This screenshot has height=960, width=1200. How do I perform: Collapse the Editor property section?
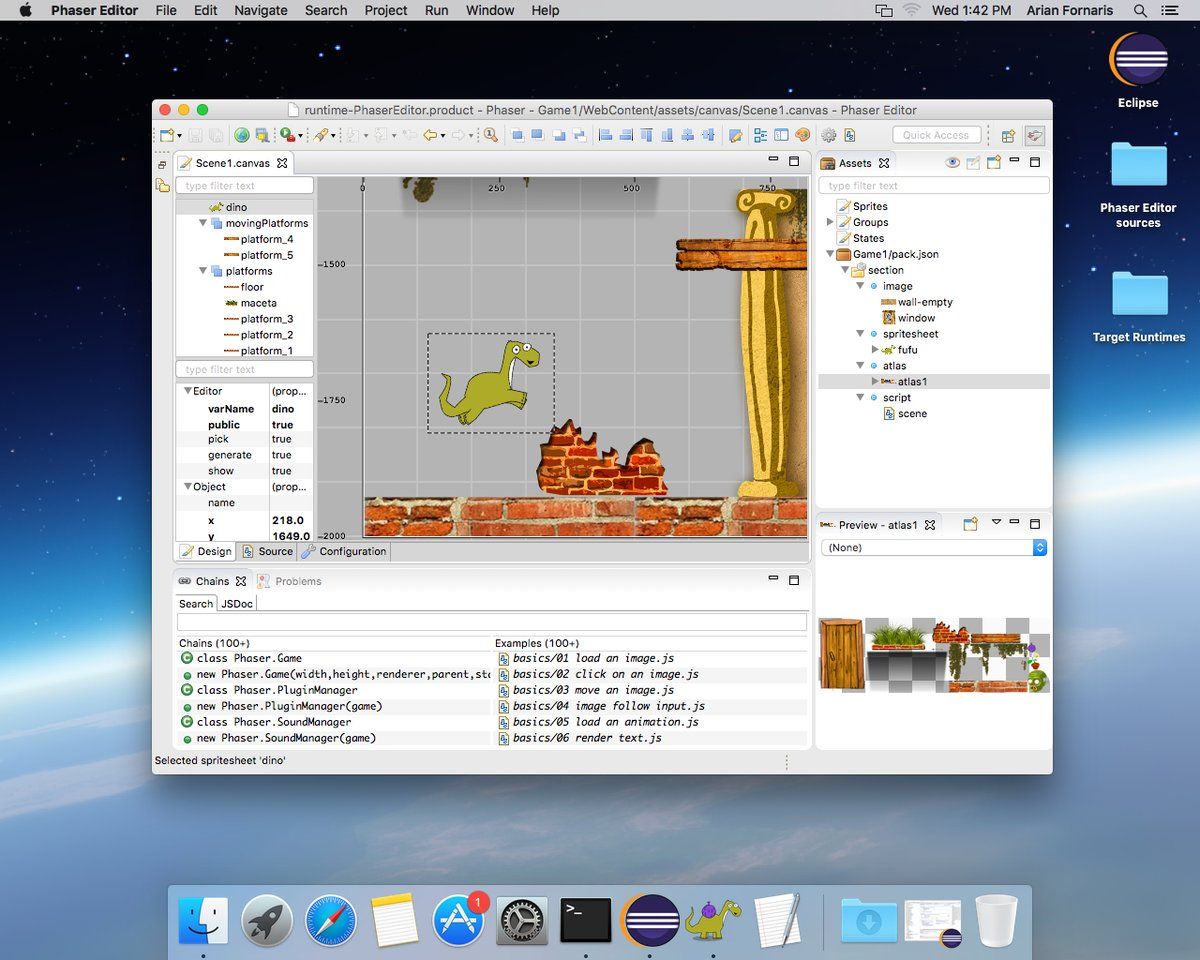point(187,391)
